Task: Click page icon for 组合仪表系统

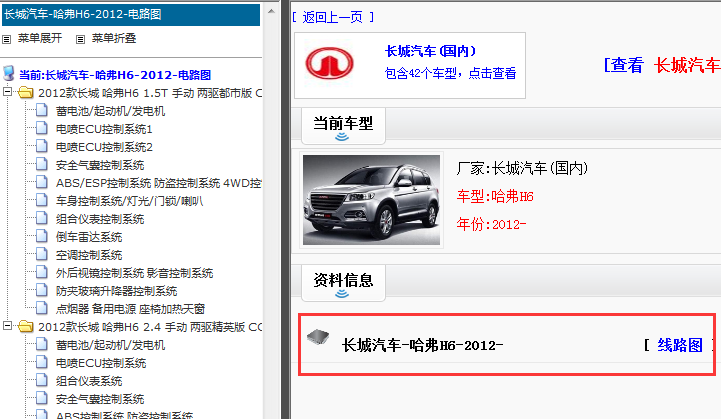Action: click(x=42, y=380)
